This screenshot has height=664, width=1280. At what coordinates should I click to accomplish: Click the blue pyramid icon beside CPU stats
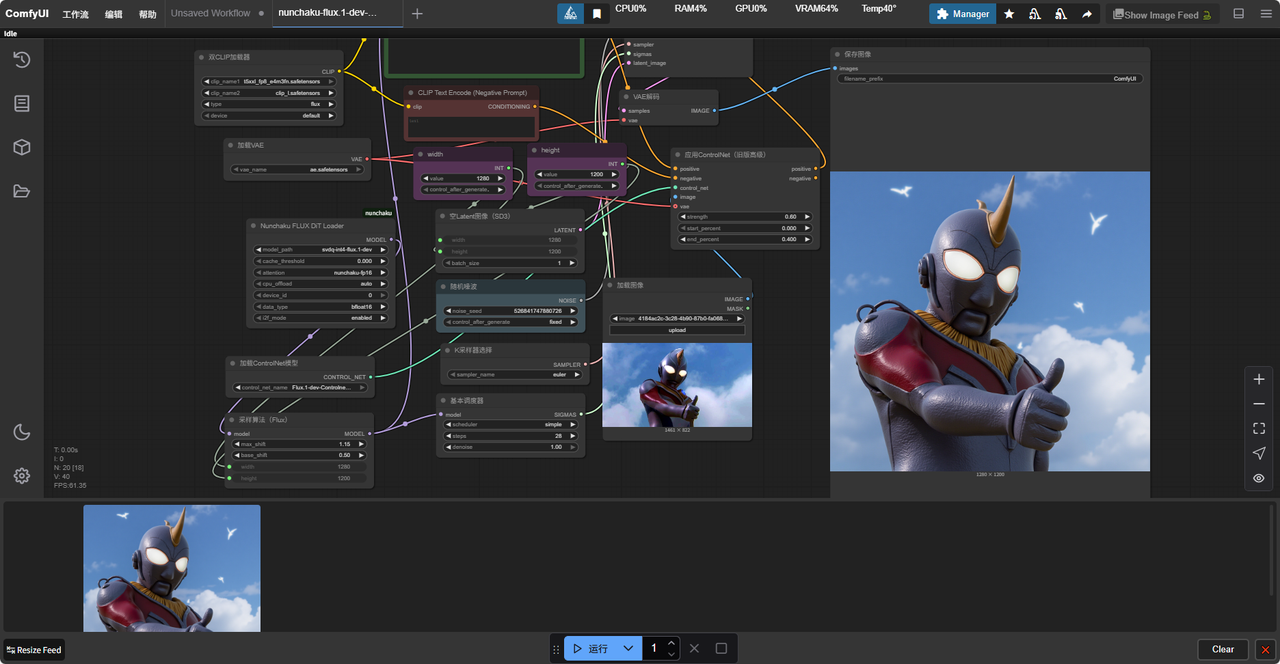point(570,14)
